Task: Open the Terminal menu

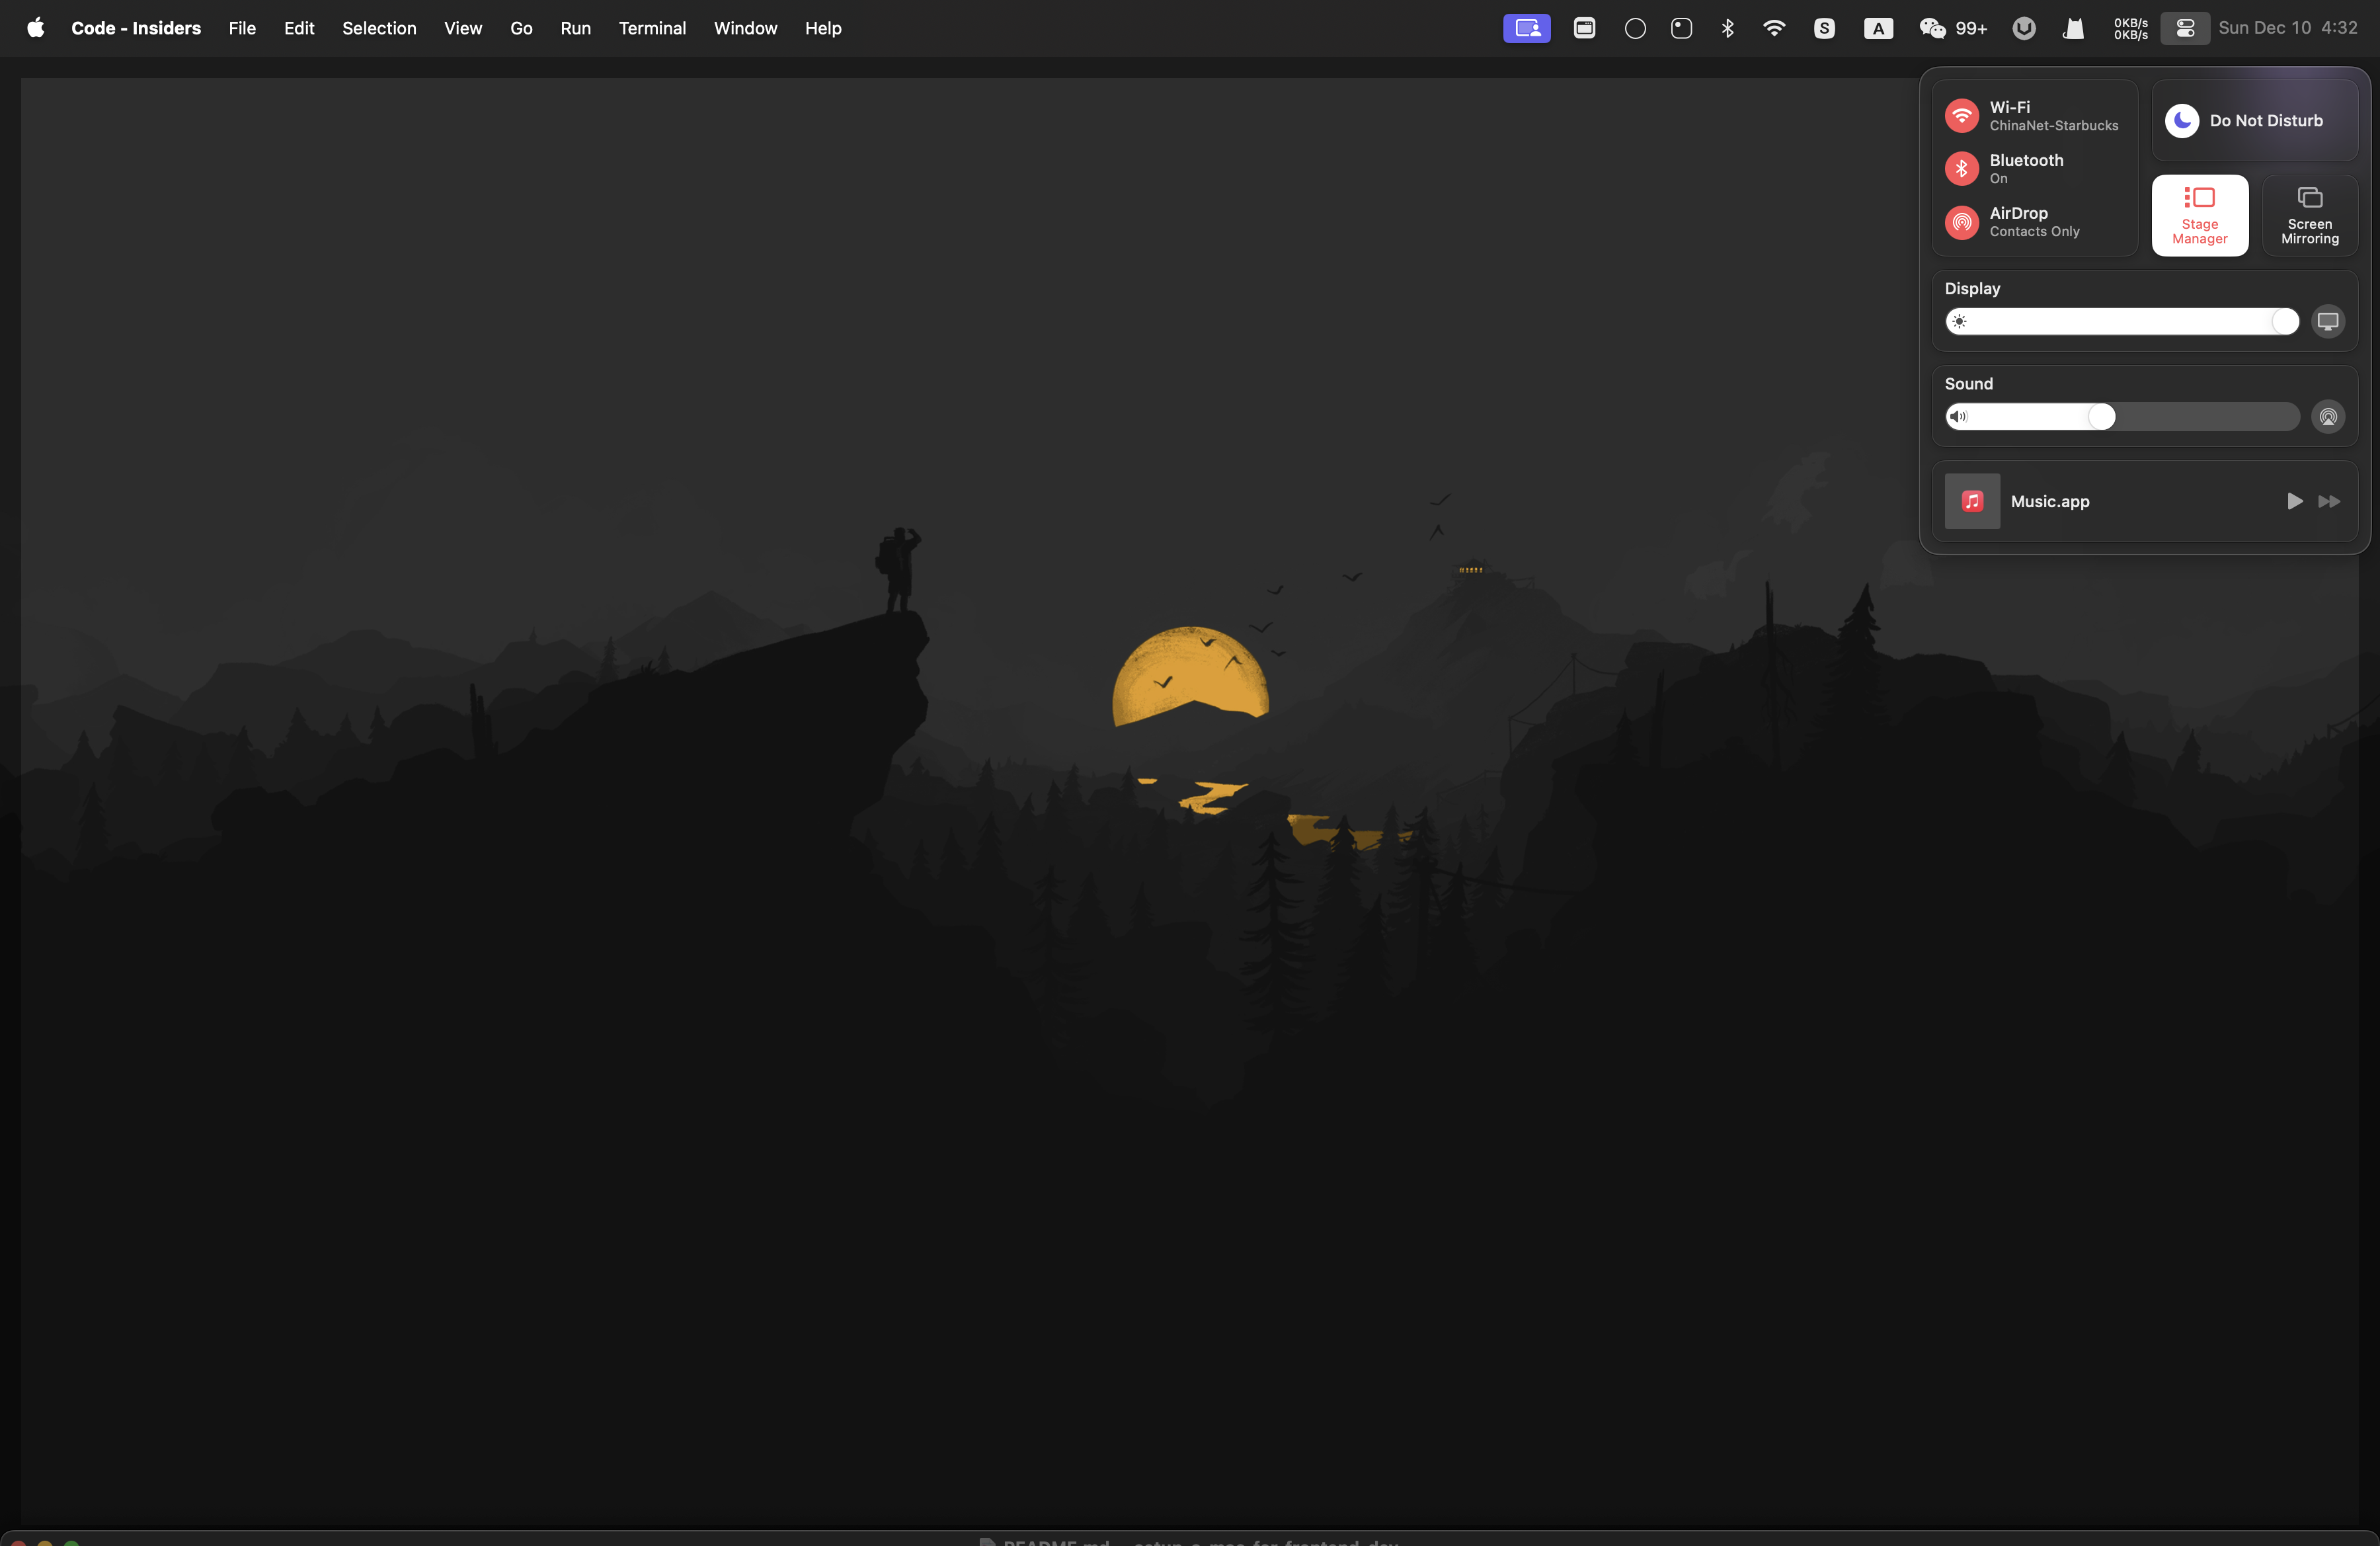Action: pyautogui.click(x=651, y=28)
